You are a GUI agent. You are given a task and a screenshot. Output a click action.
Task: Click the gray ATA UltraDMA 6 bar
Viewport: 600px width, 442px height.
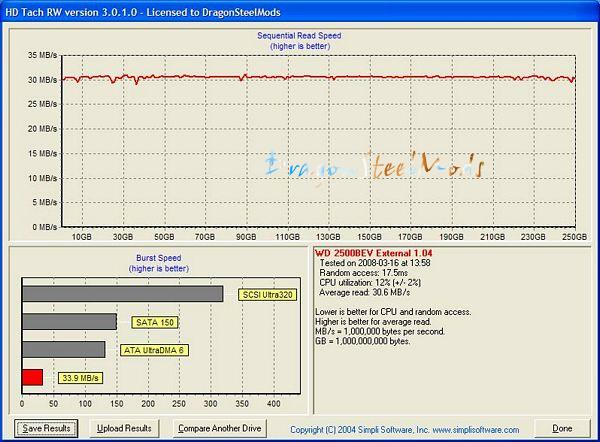63,350
